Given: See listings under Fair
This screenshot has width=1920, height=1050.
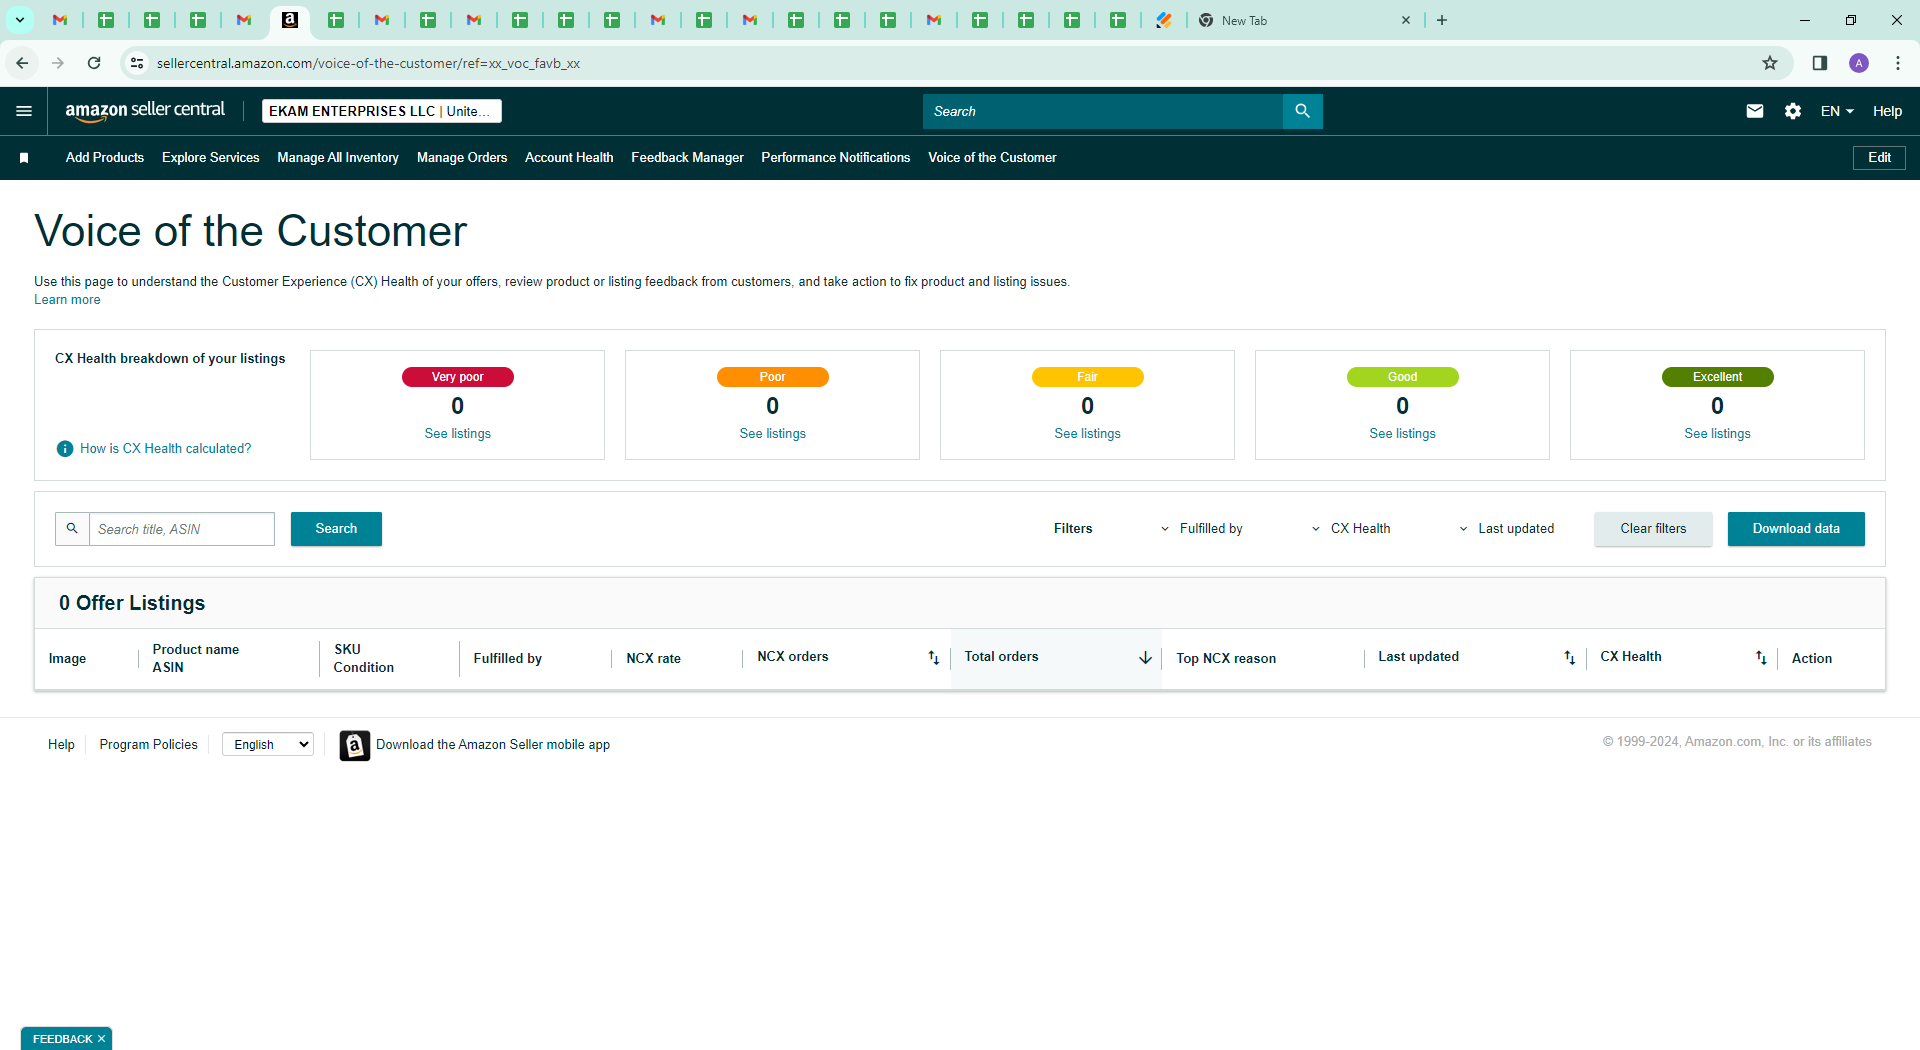Looking at the screenshot, I should click(1088, 434).
